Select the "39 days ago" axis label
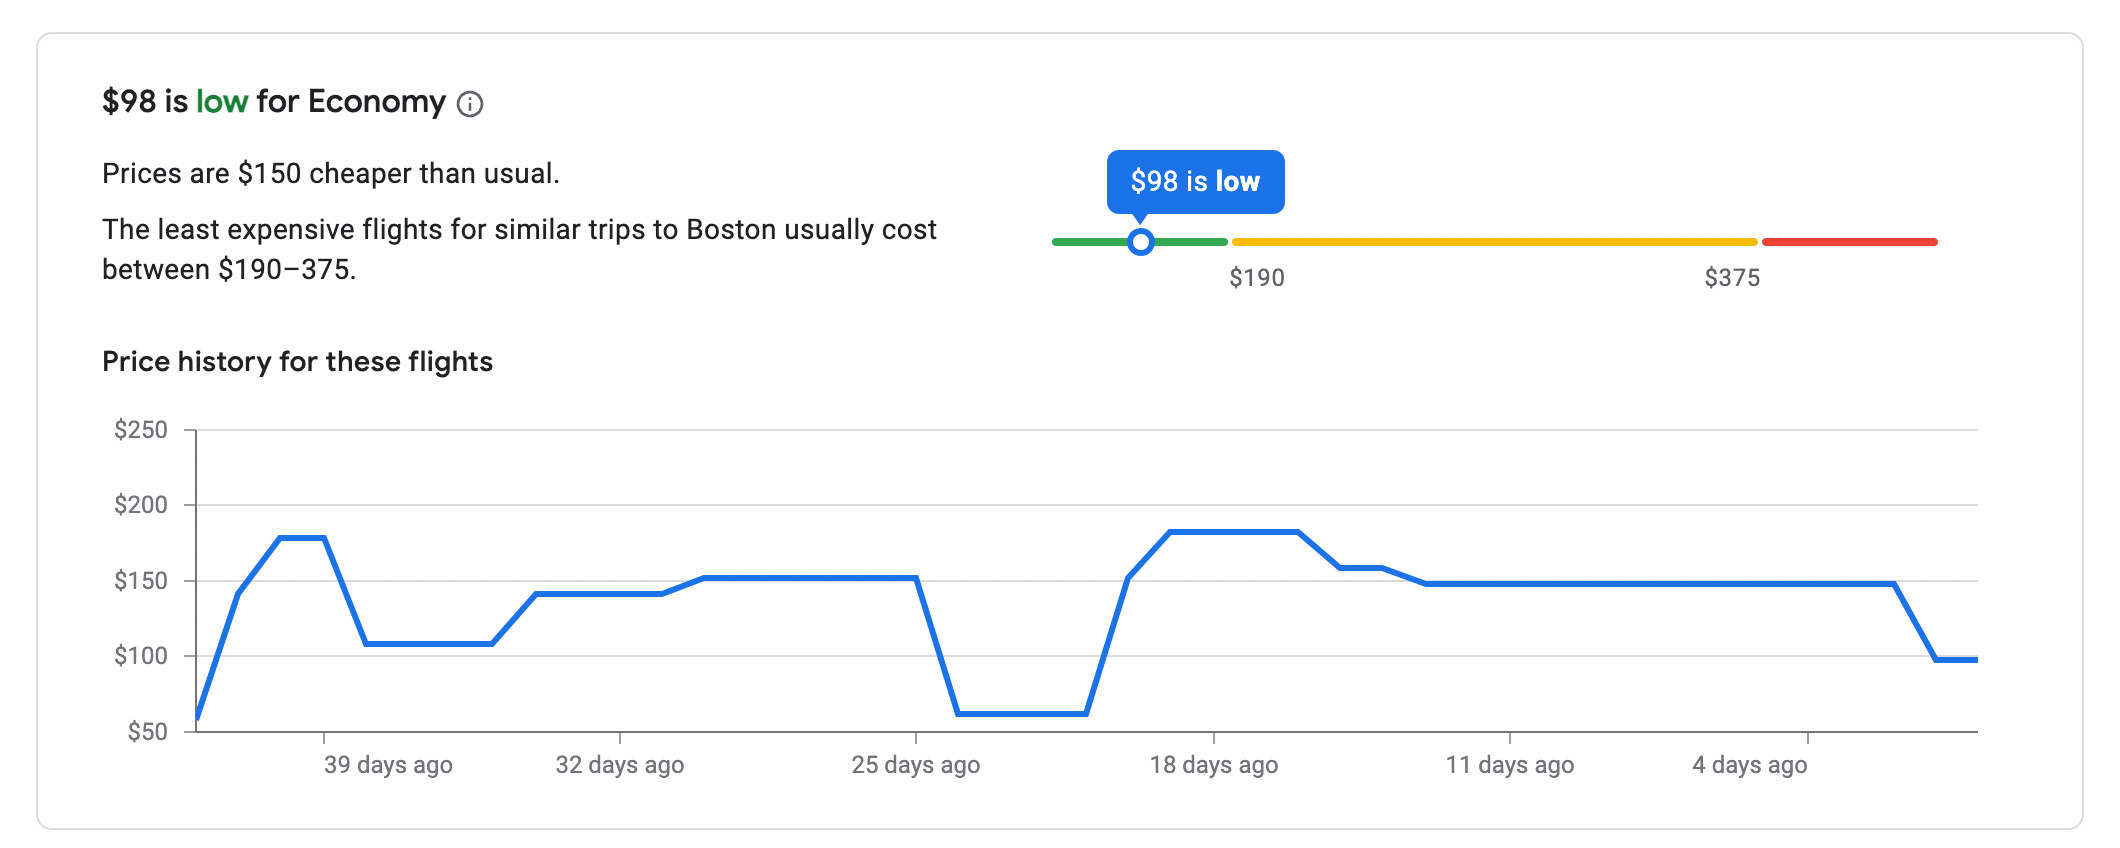Image resolution: width=2120 pixels, height=848 pixels. coord(388,765)
